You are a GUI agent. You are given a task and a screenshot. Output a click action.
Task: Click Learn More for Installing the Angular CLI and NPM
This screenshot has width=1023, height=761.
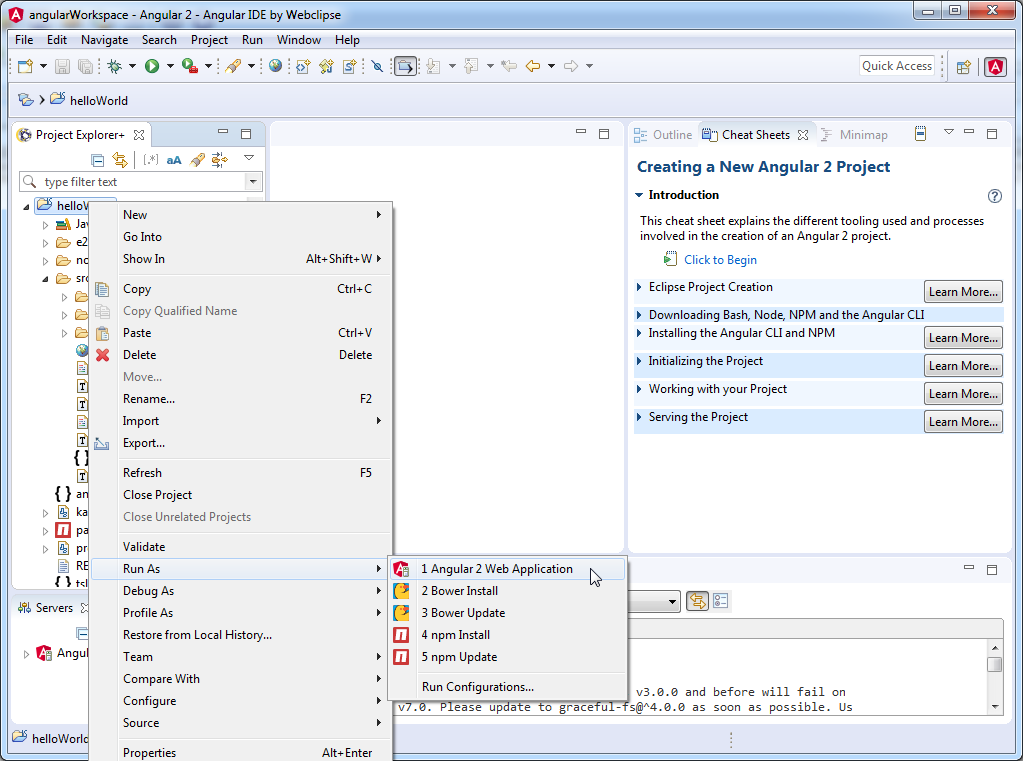click(x=963, y=337)
